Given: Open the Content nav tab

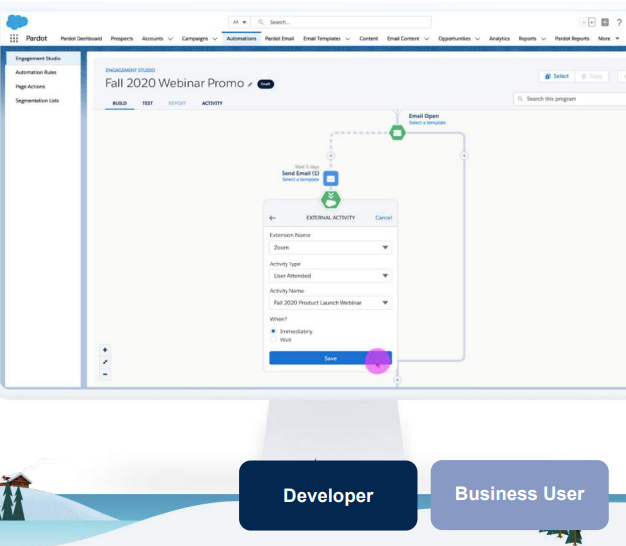Looking at the screenshot, I should (x=368, y=39).
